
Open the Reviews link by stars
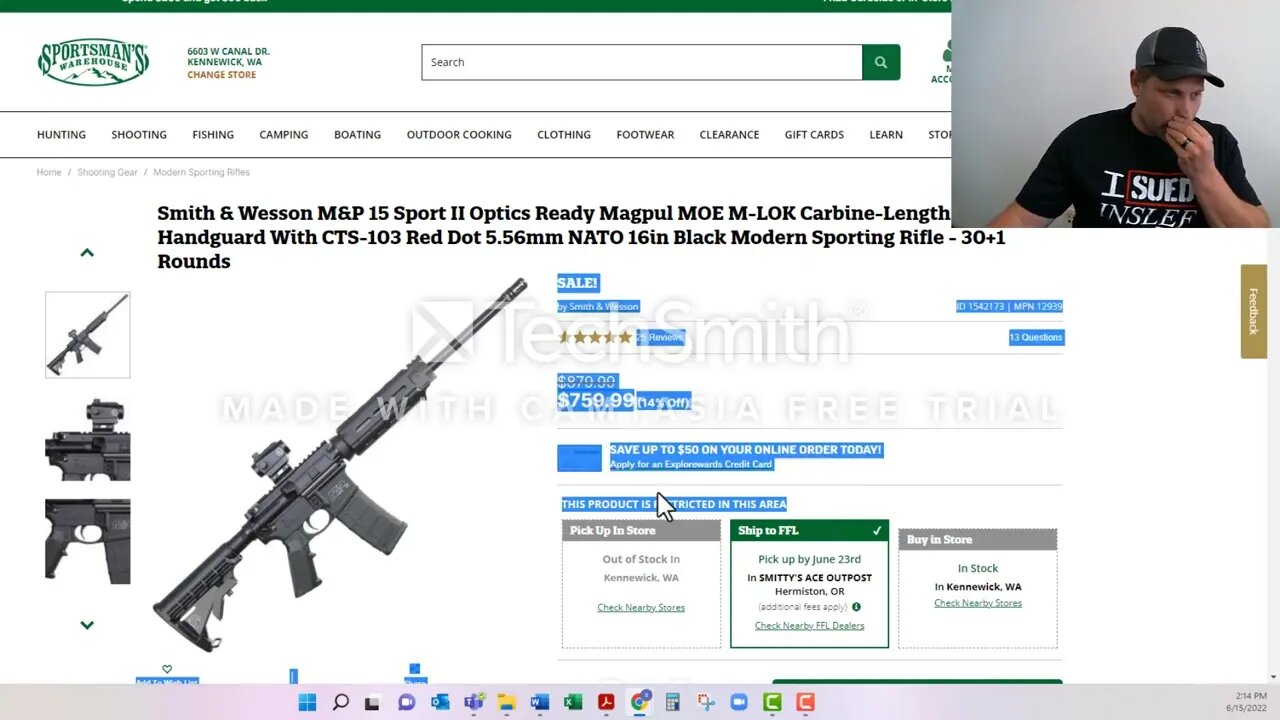click(660, 338)
